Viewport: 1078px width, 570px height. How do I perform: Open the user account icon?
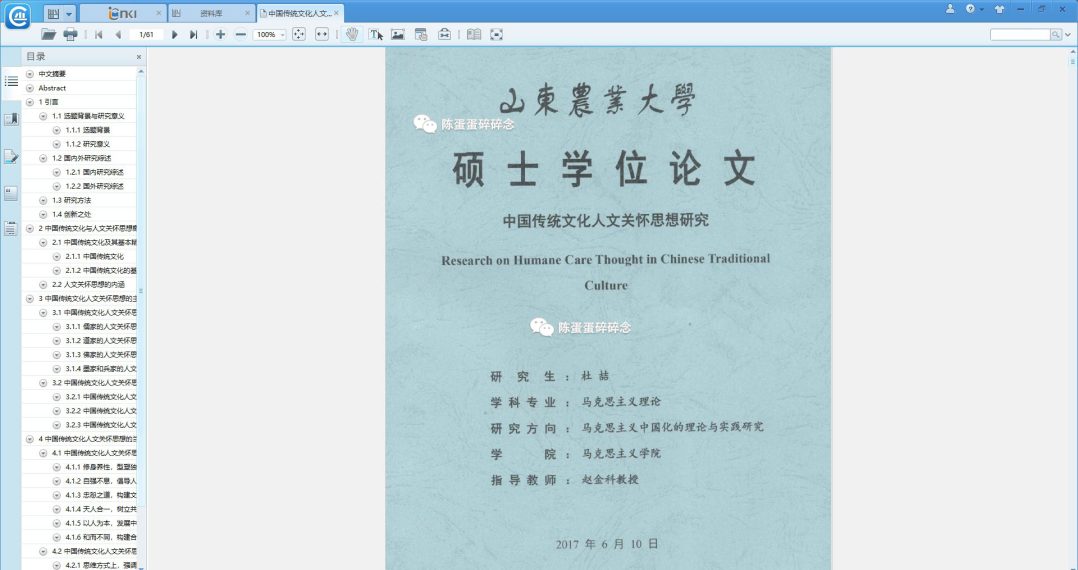point(950,9)
